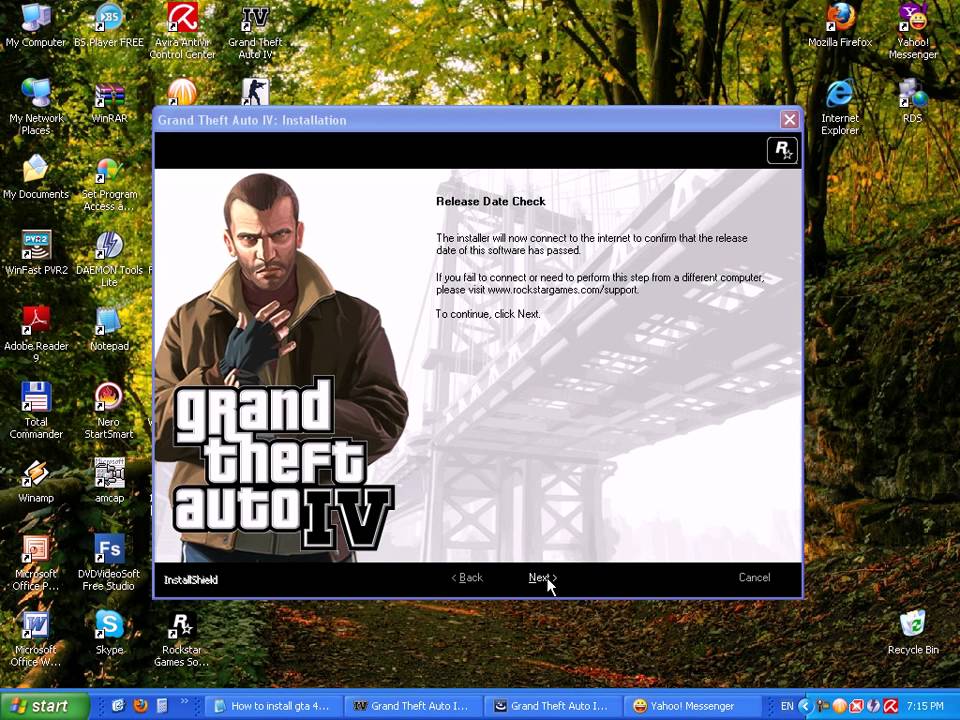Launch Internet Explorer desktop icon

point(839,107)
